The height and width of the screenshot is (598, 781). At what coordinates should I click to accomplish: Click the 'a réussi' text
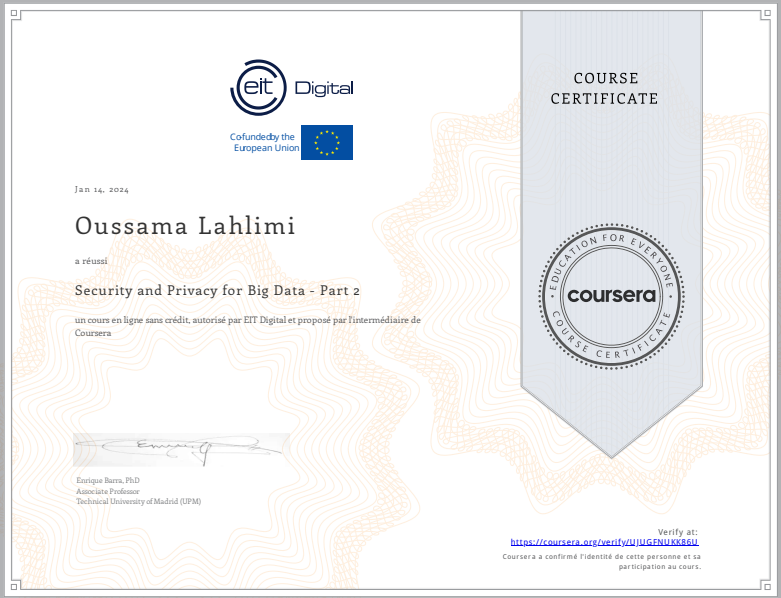[x=91, y=261]
